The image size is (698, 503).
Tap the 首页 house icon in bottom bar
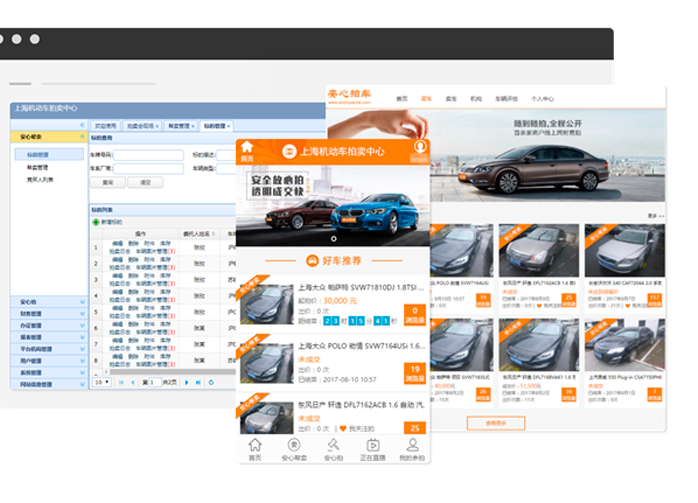pyautogui.click(x=255, y=446)
